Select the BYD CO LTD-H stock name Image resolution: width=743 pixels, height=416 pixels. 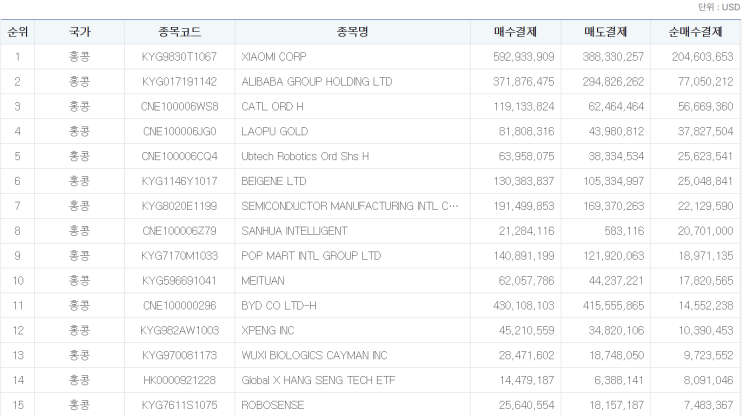click(x=279, y=306)
